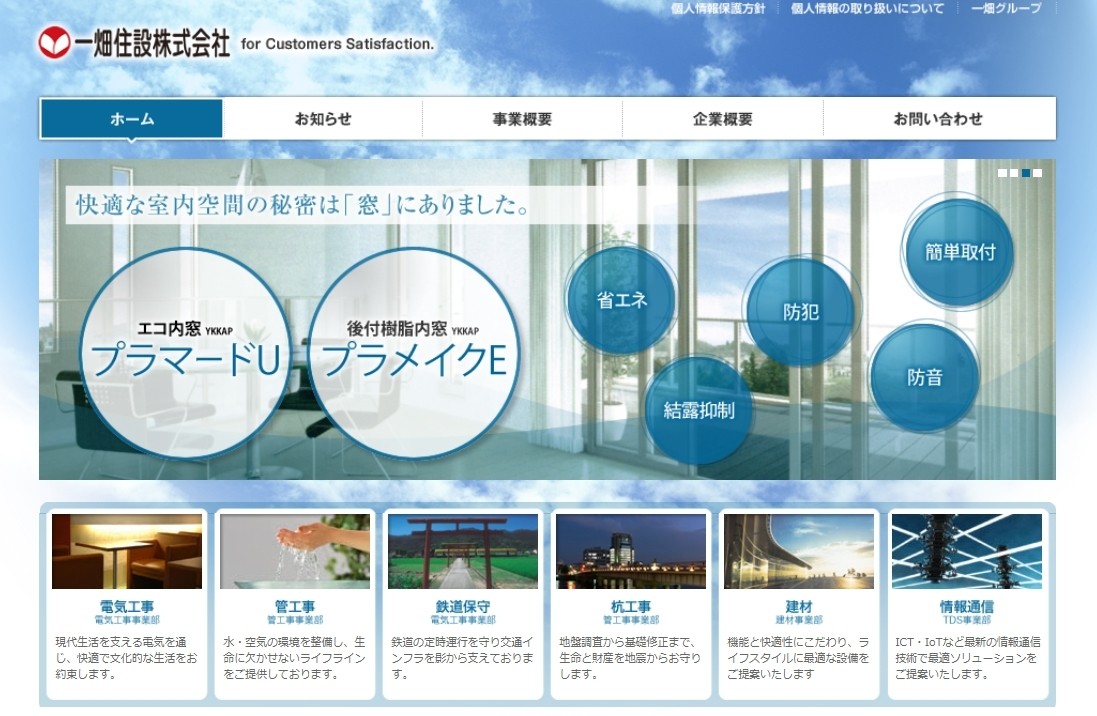
Task: Open the 杭工事 night city thumbnail
Action: coord(631,552)
